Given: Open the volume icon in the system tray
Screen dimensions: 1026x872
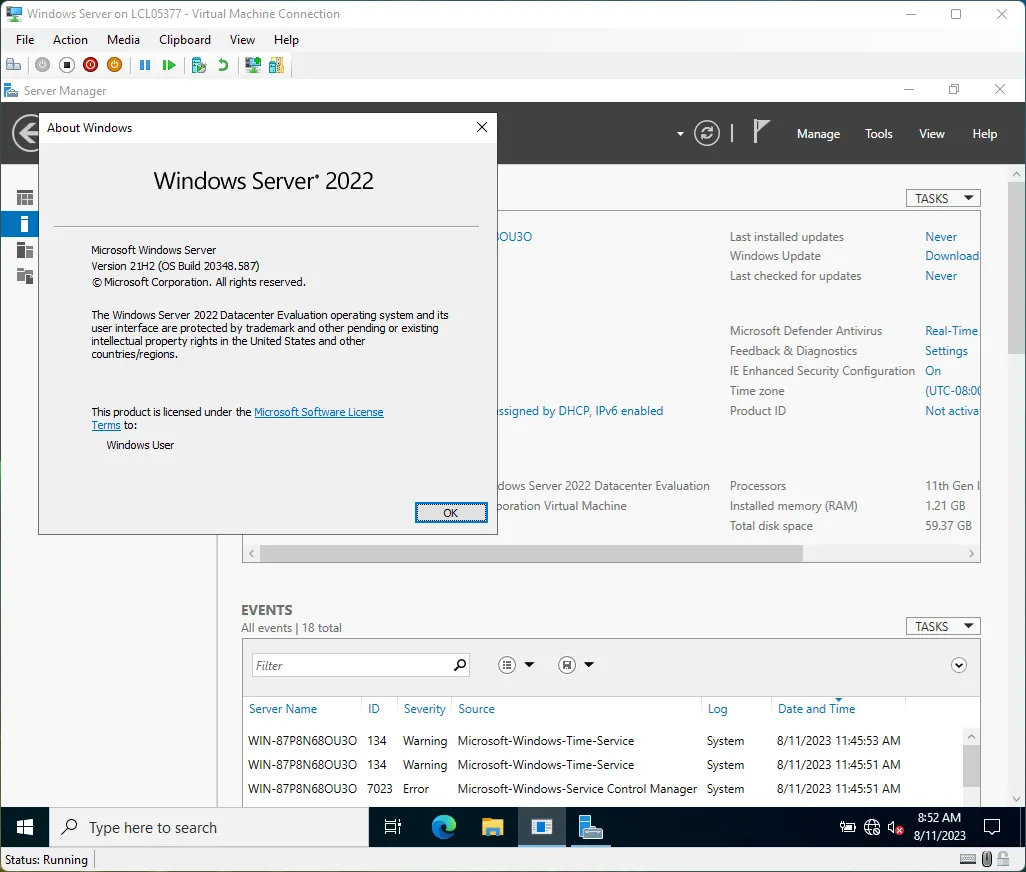Looking at the screenshot, I should point(893,827).
